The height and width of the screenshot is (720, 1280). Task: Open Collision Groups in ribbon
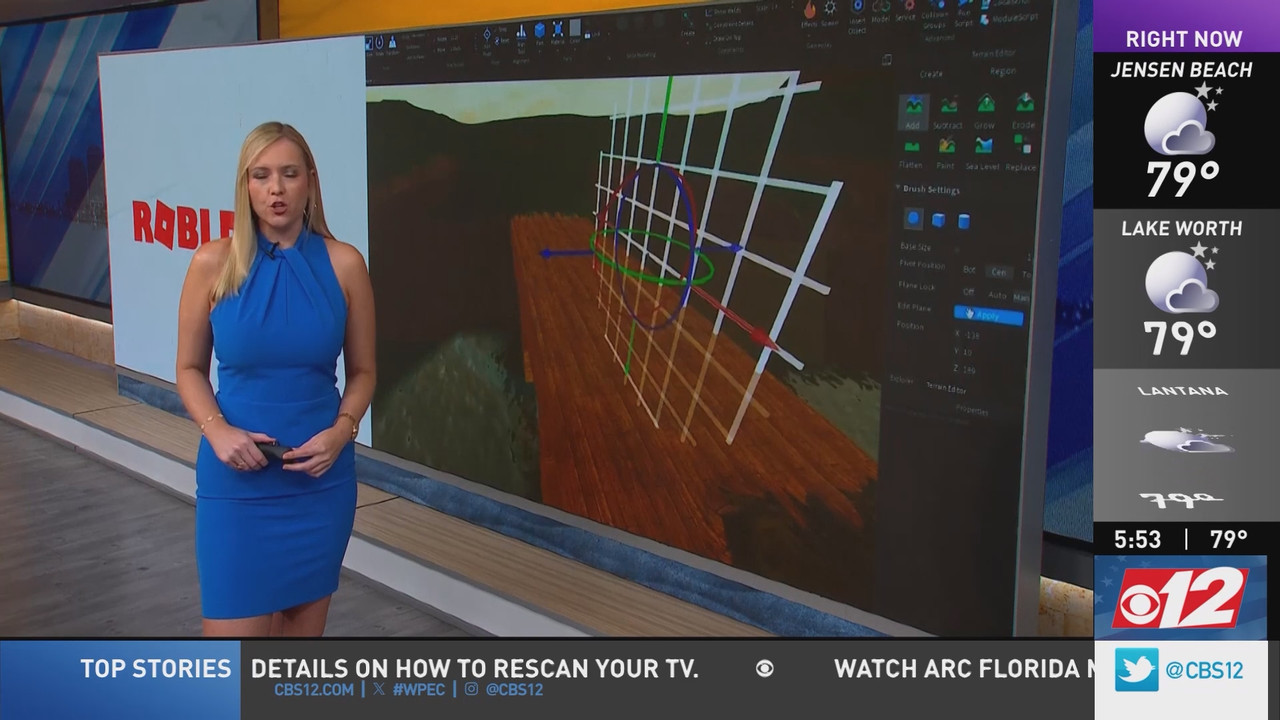934,16
